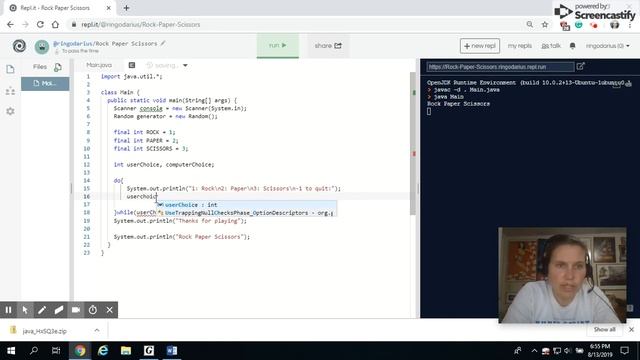Add a new file with the Files icon
This screenshot has height=360, width=640.
tap(58, 67)
